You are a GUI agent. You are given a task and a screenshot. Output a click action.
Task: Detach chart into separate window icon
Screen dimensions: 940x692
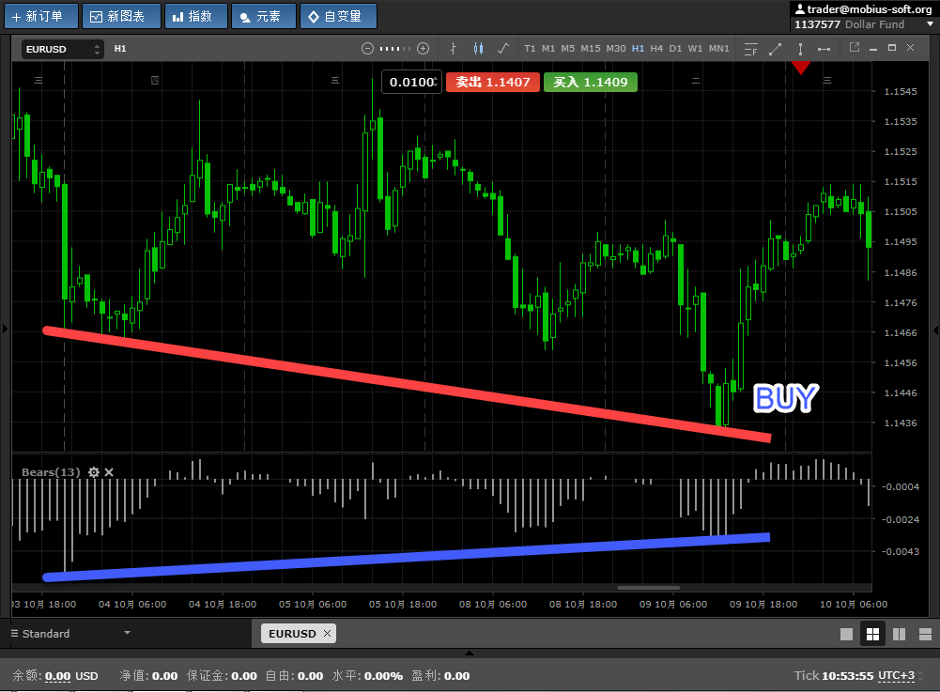(x=854, y=48)
